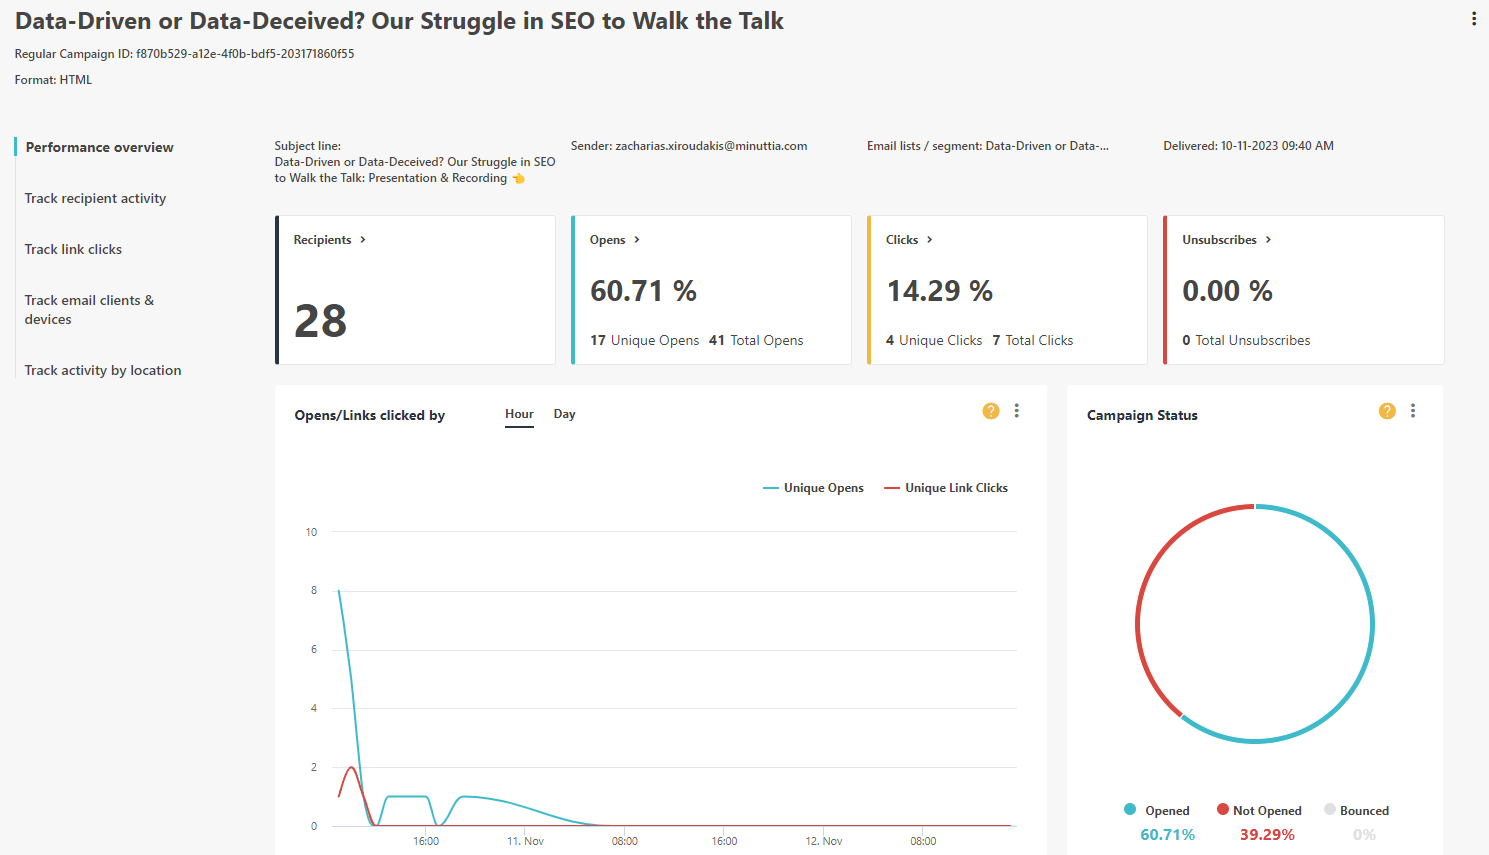Click the 0.00 % unsubscribes value
This screenshot has height=855, width=1489.
[1227, 291]
